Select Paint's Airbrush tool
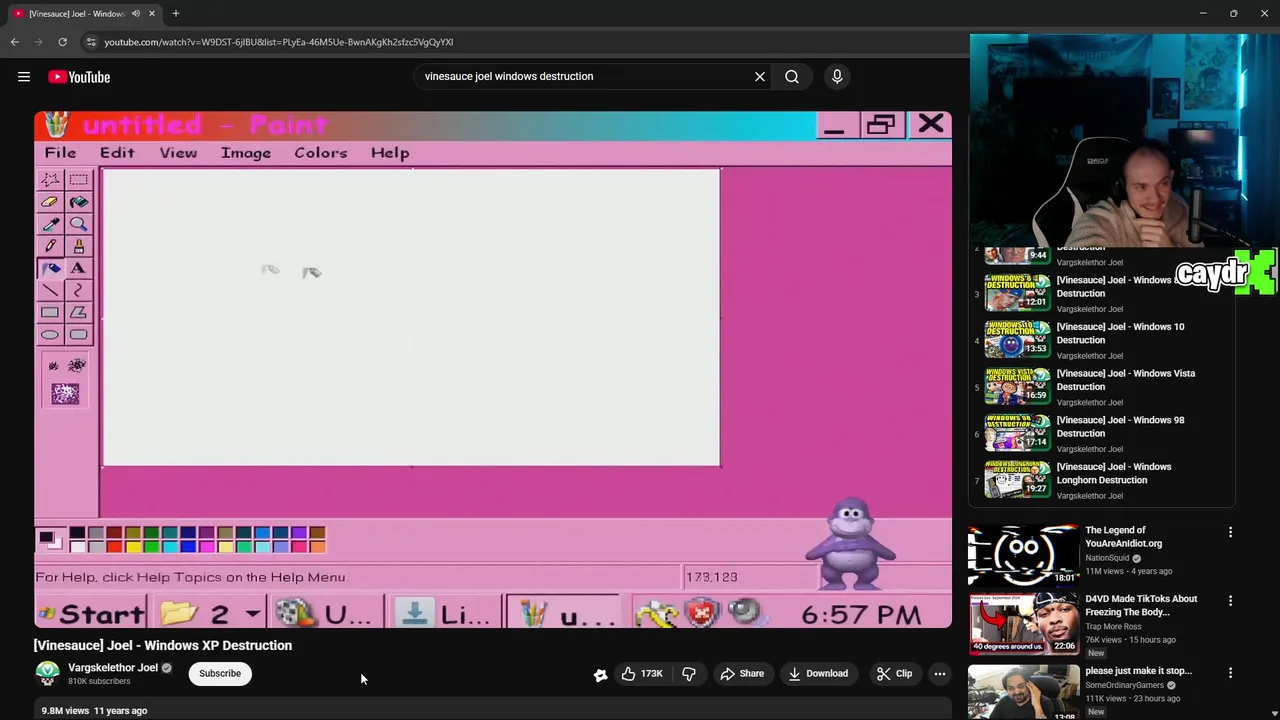 50,268
